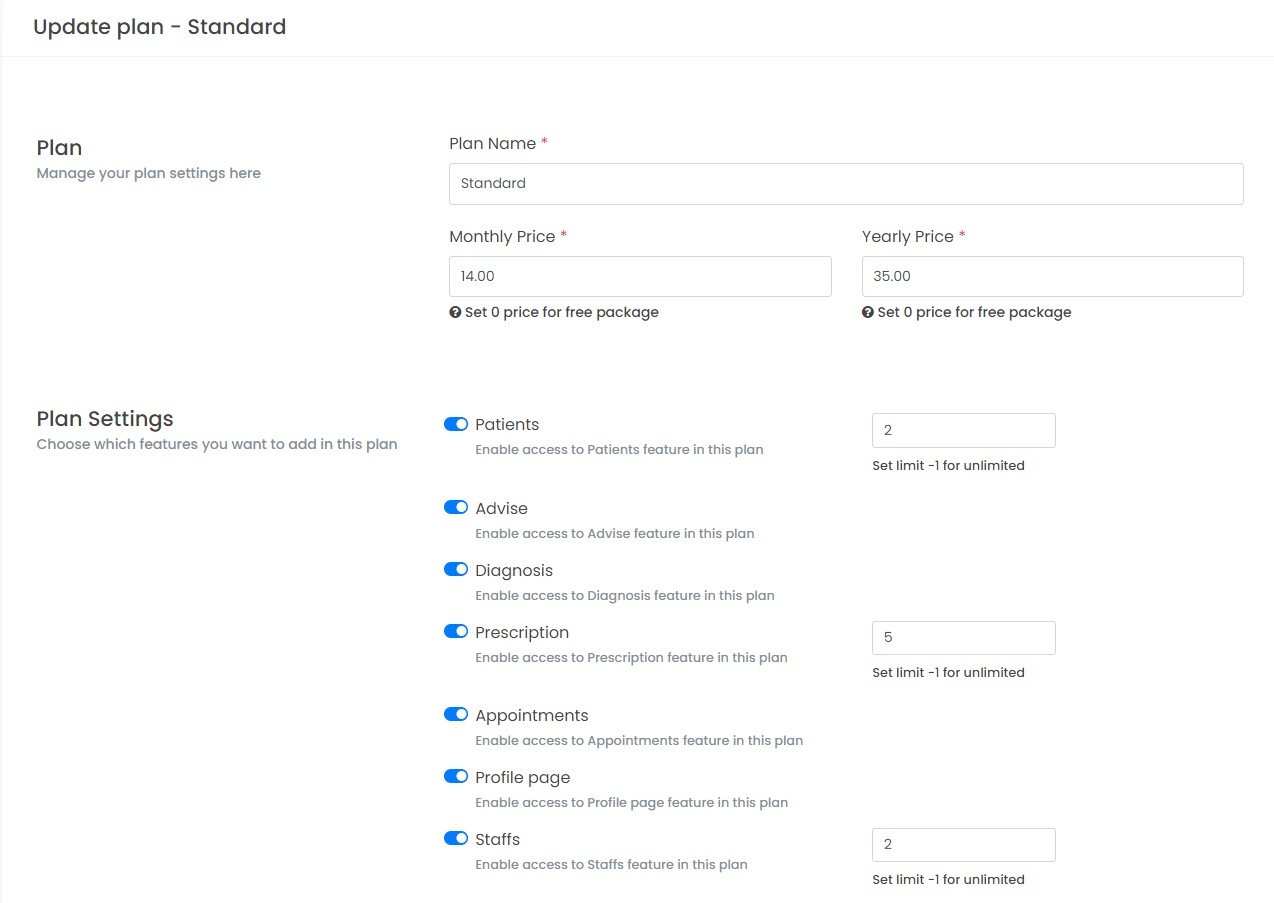The width and height of the screenshot is (1274, 903).
Task: Click the Diagnosis feature label
Action: tap(514, 571)
